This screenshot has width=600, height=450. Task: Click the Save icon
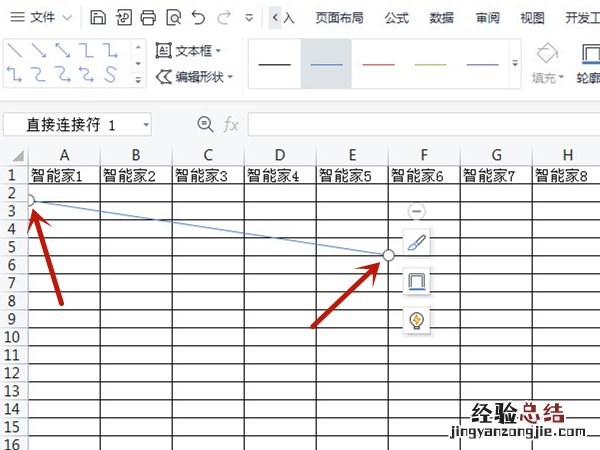pos(98,18)
